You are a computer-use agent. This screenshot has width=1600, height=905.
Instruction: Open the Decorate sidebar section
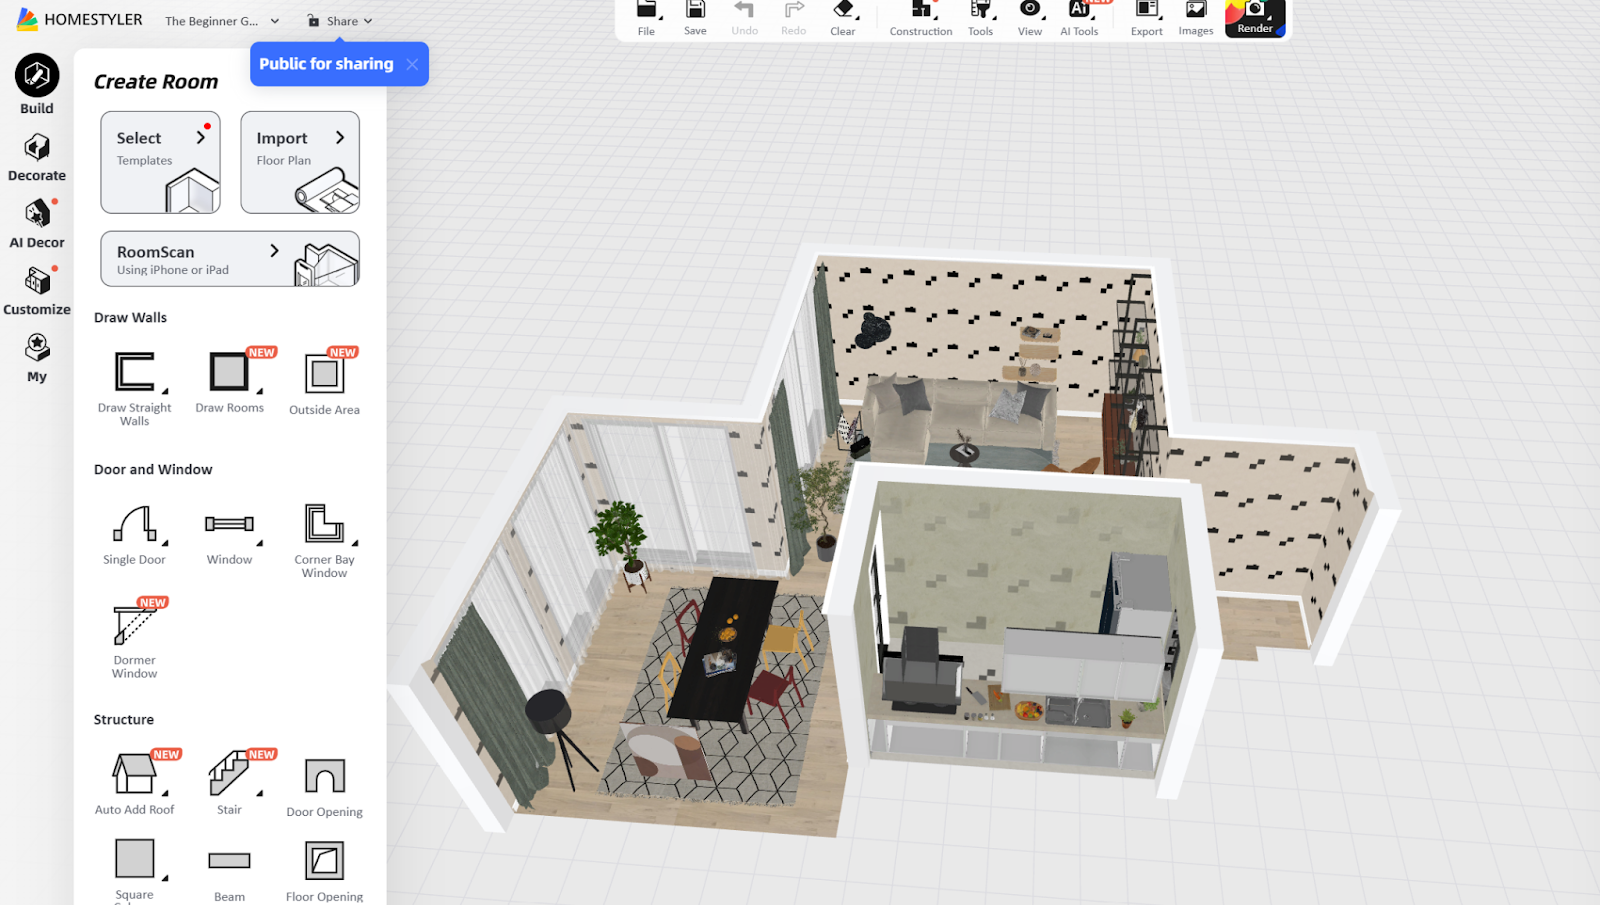(x=37, y=158)
